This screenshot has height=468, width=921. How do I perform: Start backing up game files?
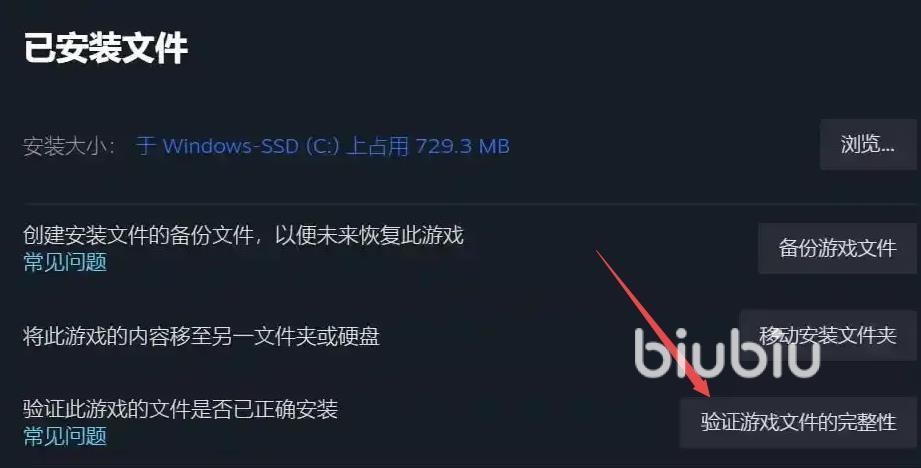point(837,248)
